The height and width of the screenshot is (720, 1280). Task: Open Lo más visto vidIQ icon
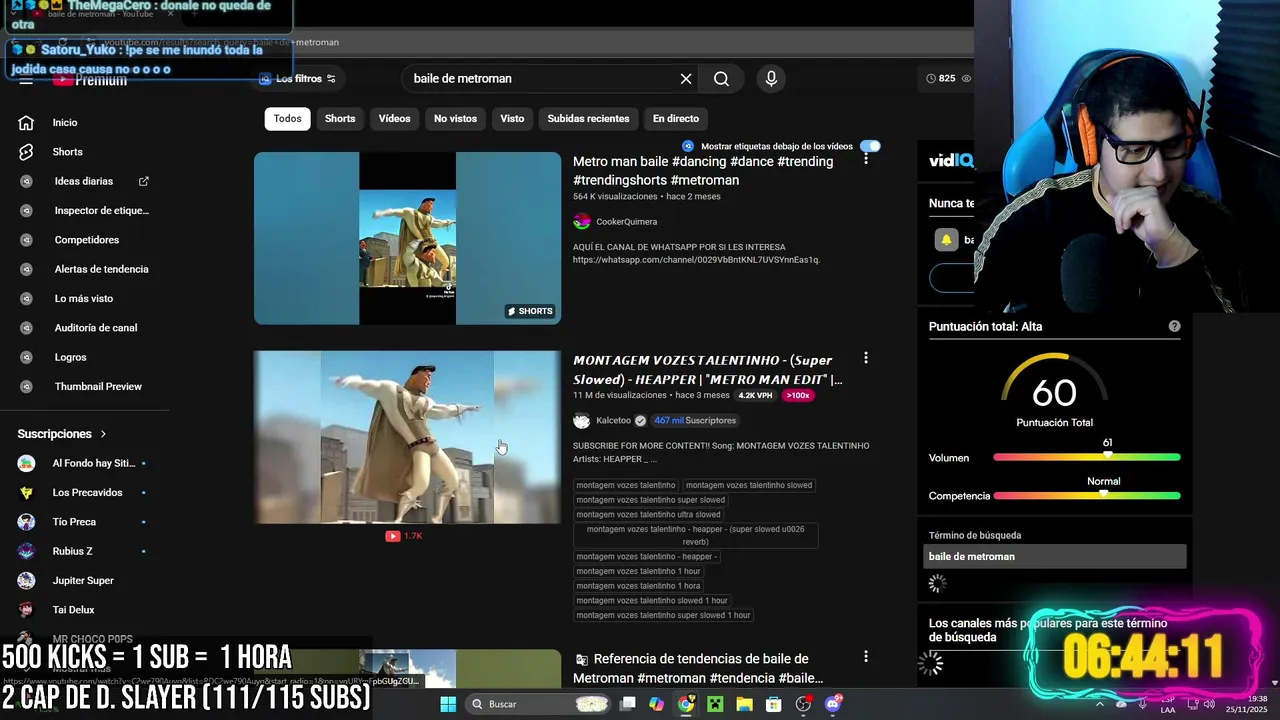27,299
